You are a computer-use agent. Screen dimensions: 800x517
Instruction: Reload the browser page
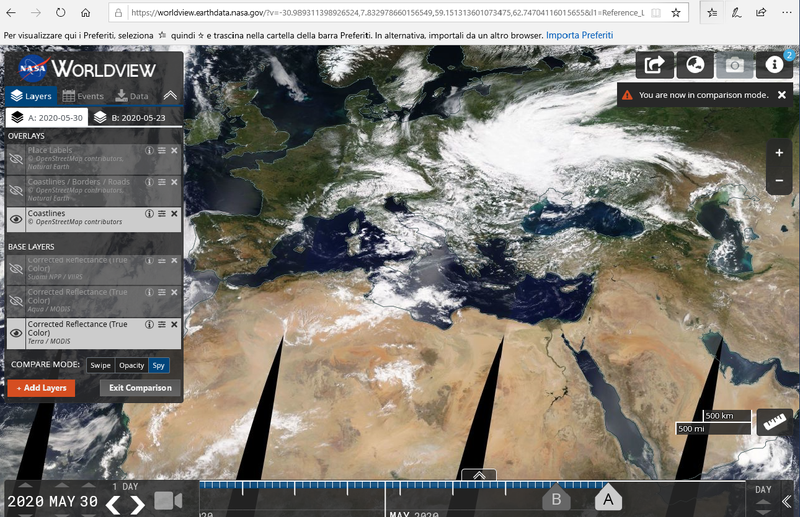pos(60,13)
